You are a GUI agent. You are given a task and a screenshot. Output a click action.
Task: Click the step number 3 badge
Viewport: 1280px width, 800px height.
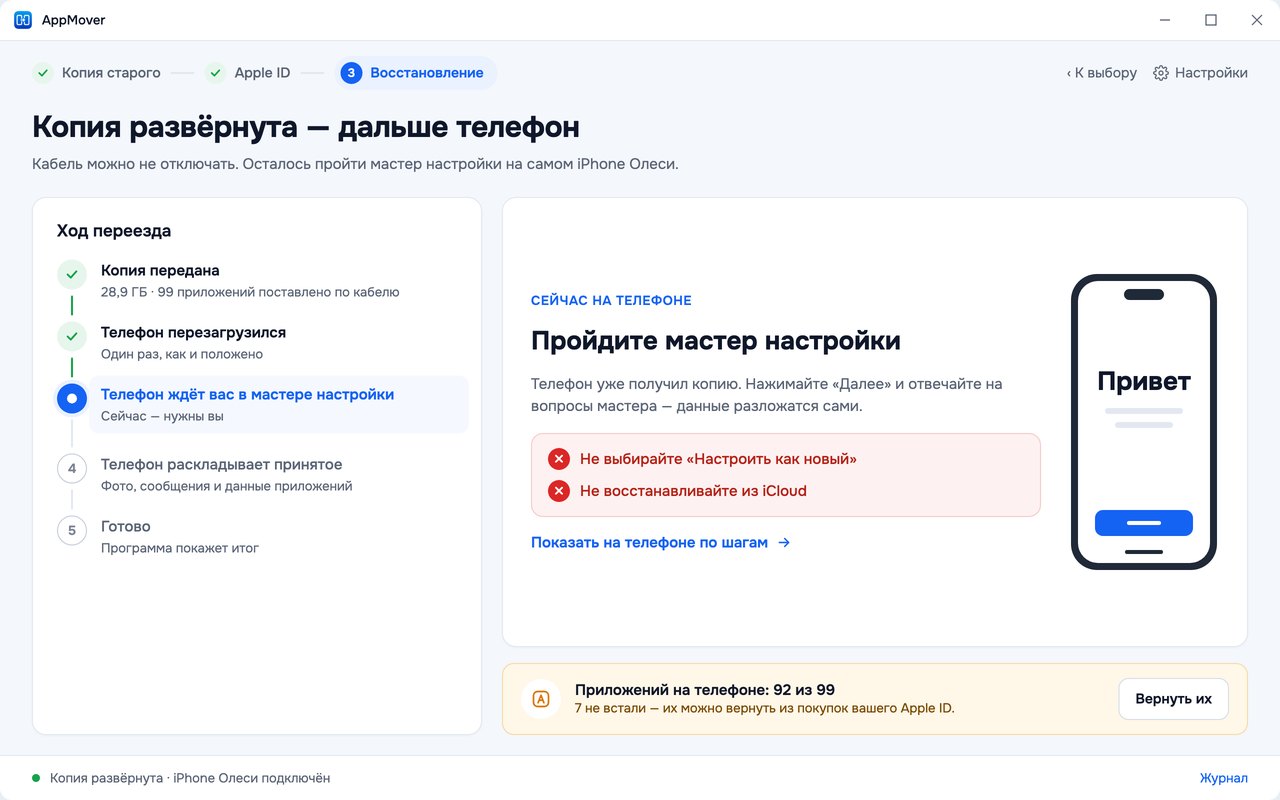click(x=351, y=73)
